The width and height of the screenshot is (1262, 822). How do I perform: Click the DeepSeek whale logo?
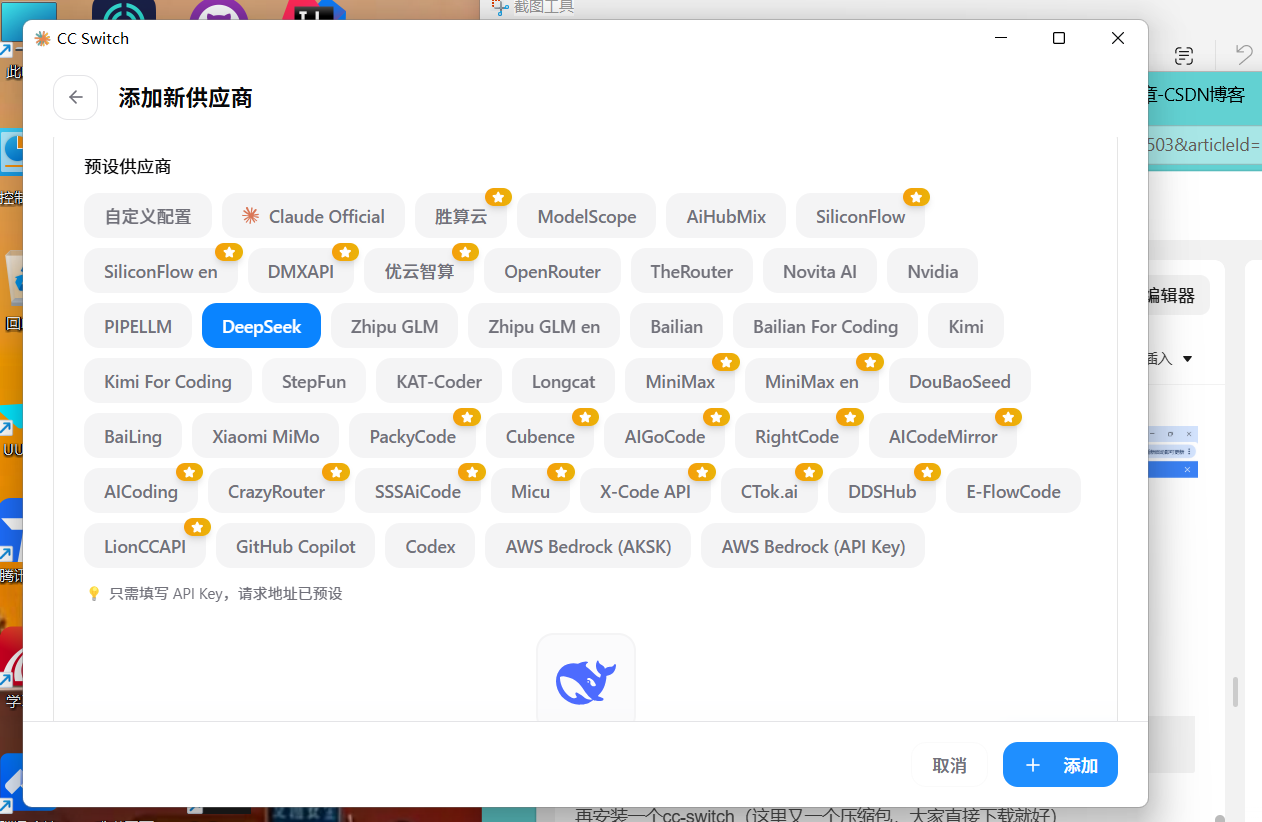586,682
